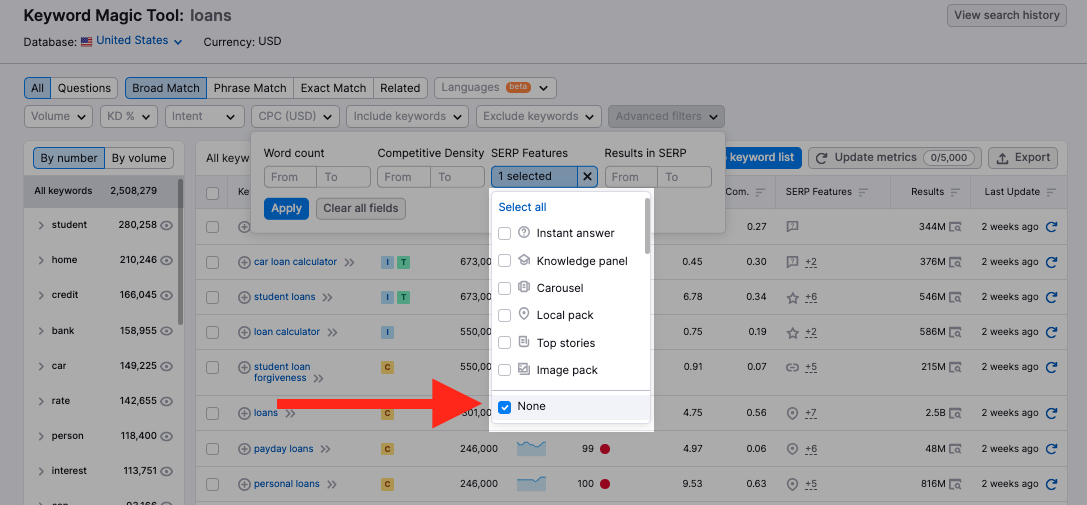This screenshot has height=505, width=1087.
Task: Check the Knowledge panel option
Action: point(505,261)
